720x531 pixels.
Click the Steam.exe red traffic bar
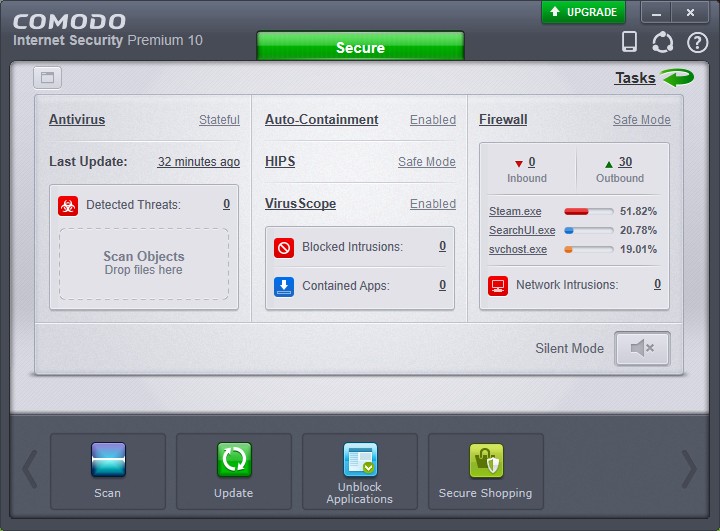point(589,211)
